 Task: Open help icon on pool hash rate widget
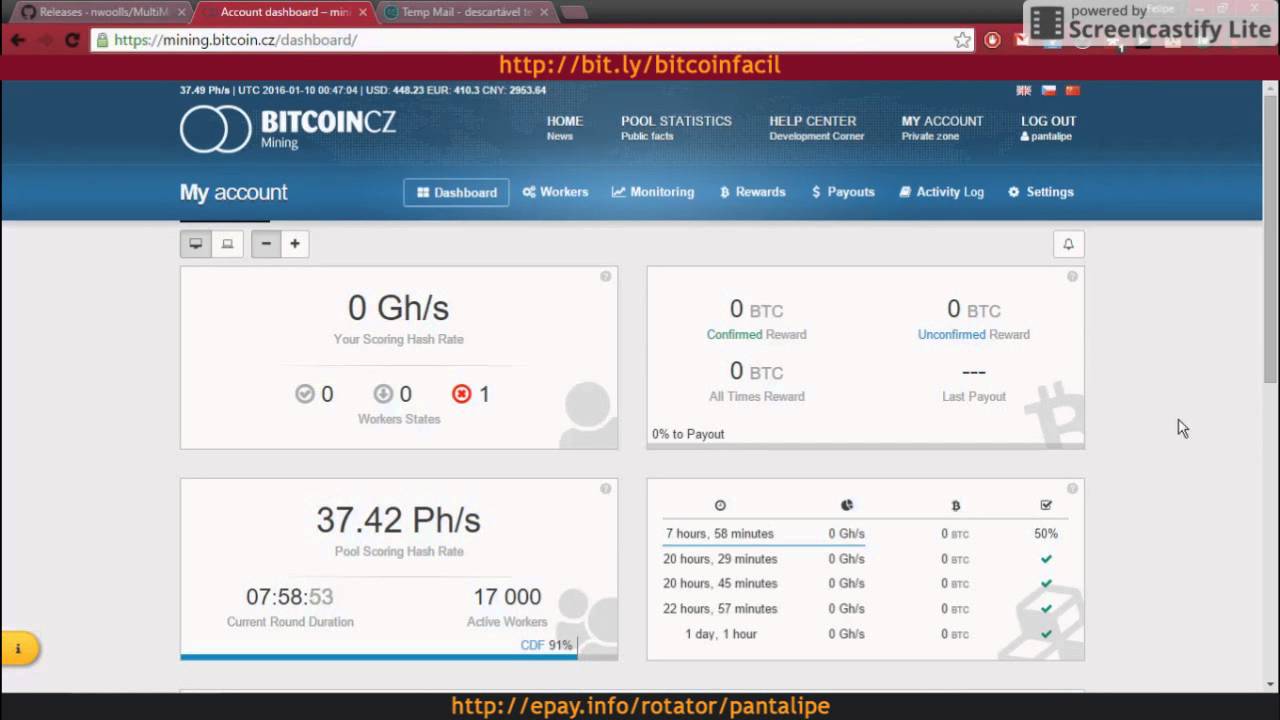pos(605,489)
